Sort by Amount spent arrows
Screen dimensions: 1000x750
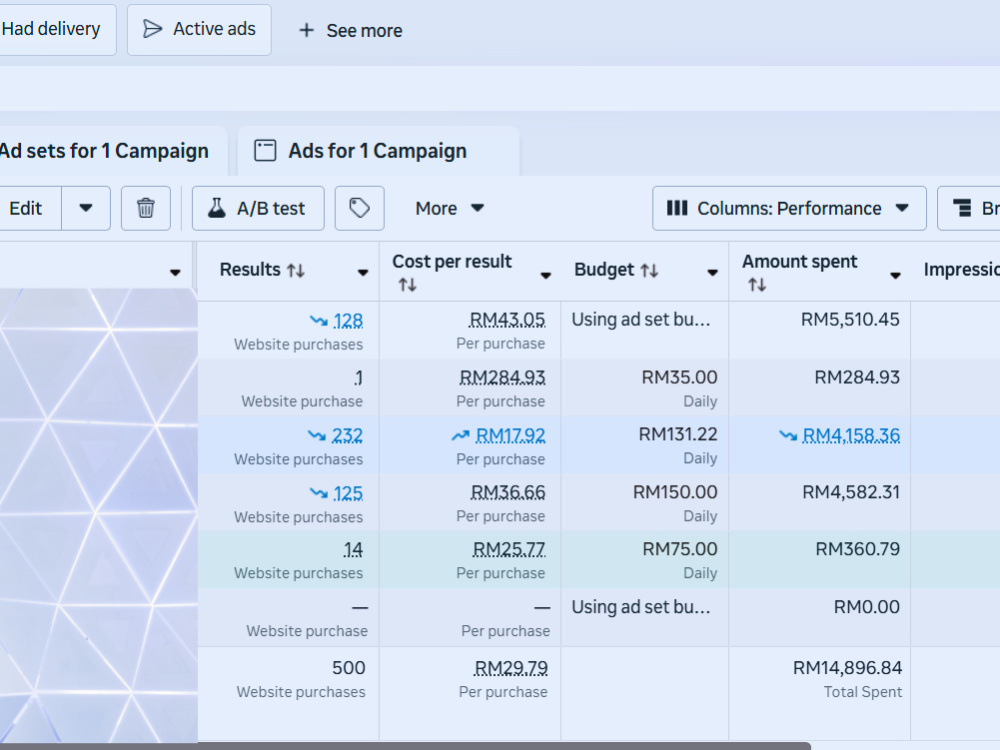(x=757, y=285)
